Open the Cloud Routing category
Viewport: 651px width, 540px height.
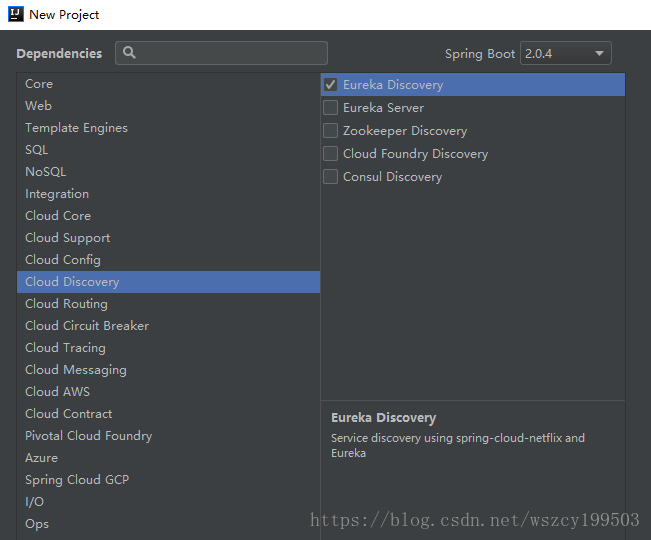click(x=168, y=304)
